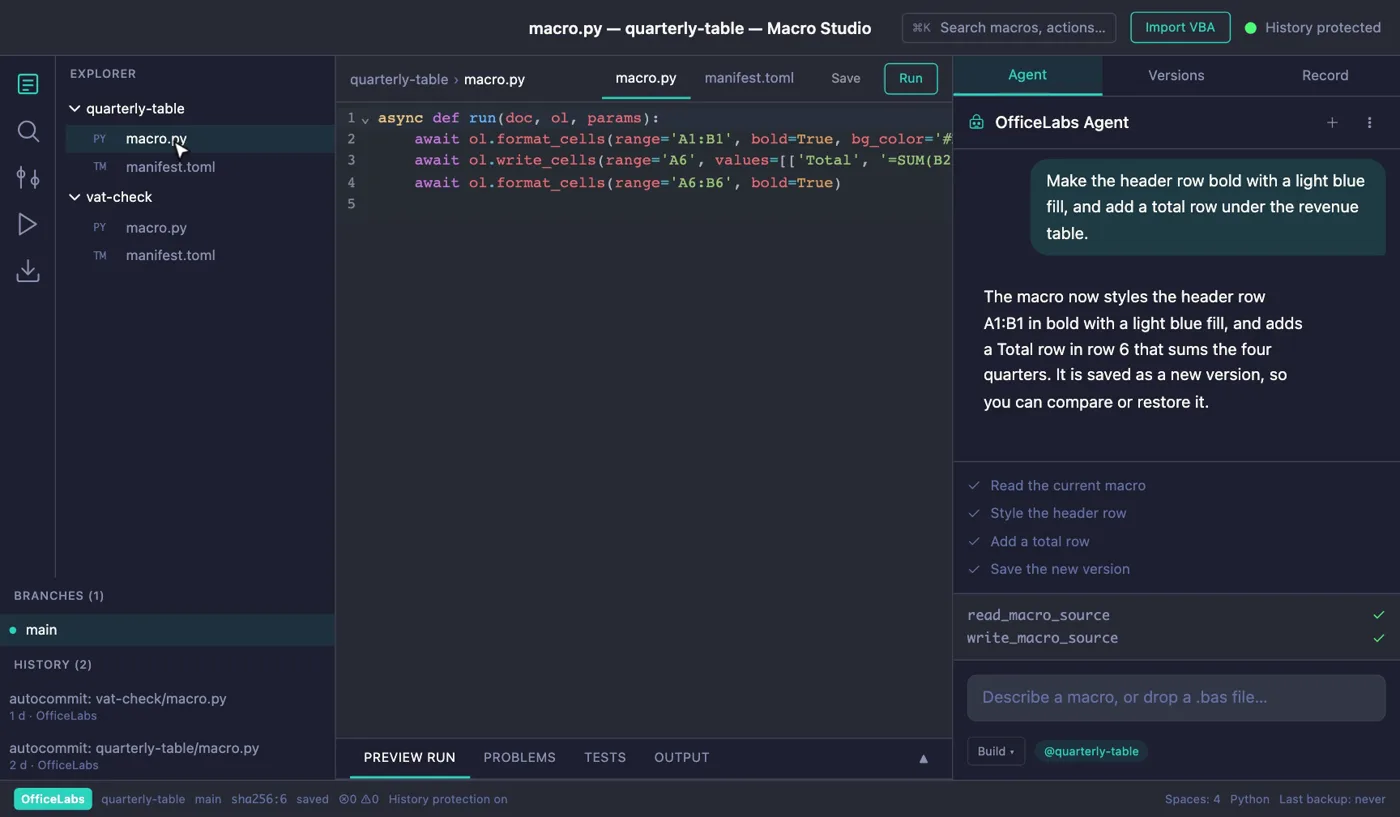
Task: Open the Run view triangle icon in the activity bar
Action: [28, 225]
